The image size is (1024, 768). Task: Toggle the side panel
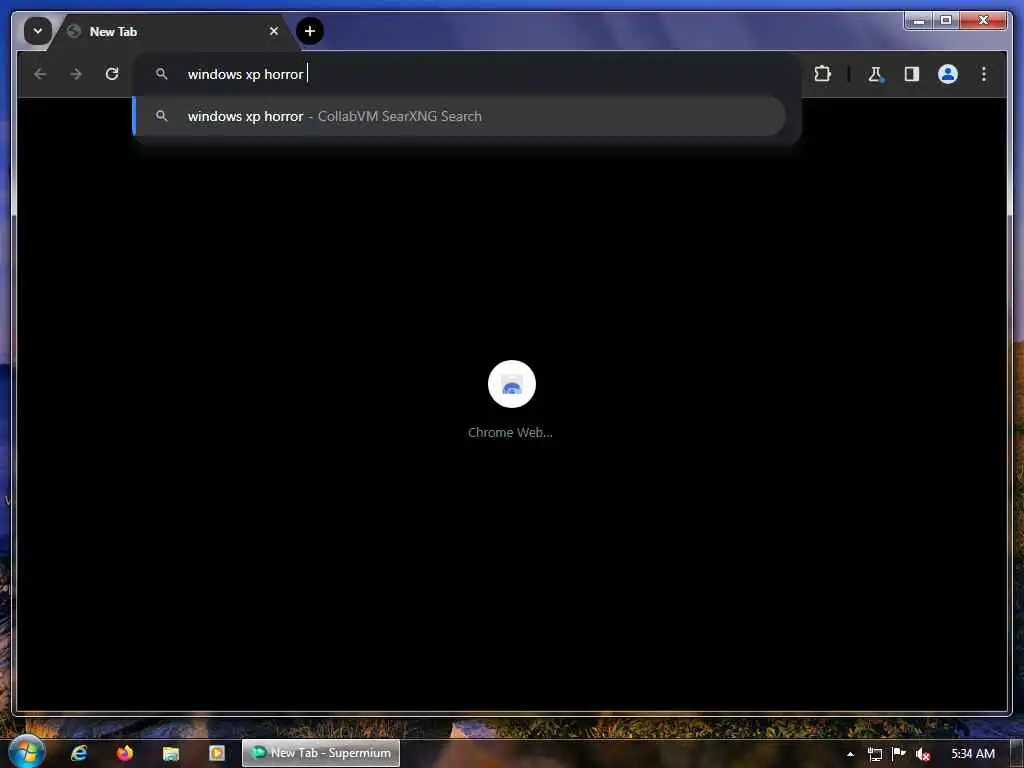click(x=912, y=74)
